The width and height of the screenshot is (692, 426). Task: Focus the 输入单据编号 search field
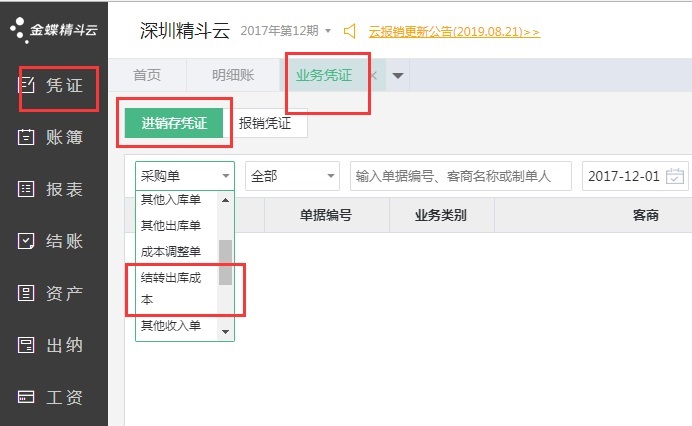461,176
